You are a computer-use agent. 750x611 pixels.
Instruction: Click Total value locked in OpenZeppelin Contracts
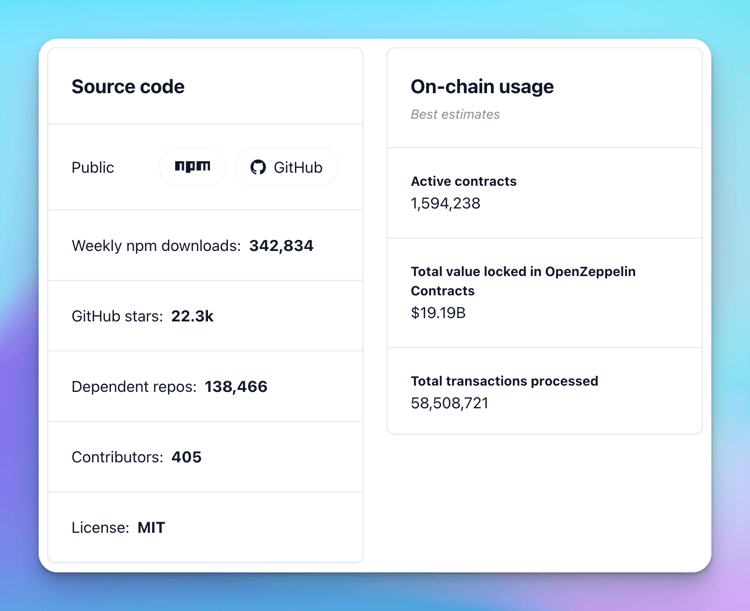click(x=523, y=281)
